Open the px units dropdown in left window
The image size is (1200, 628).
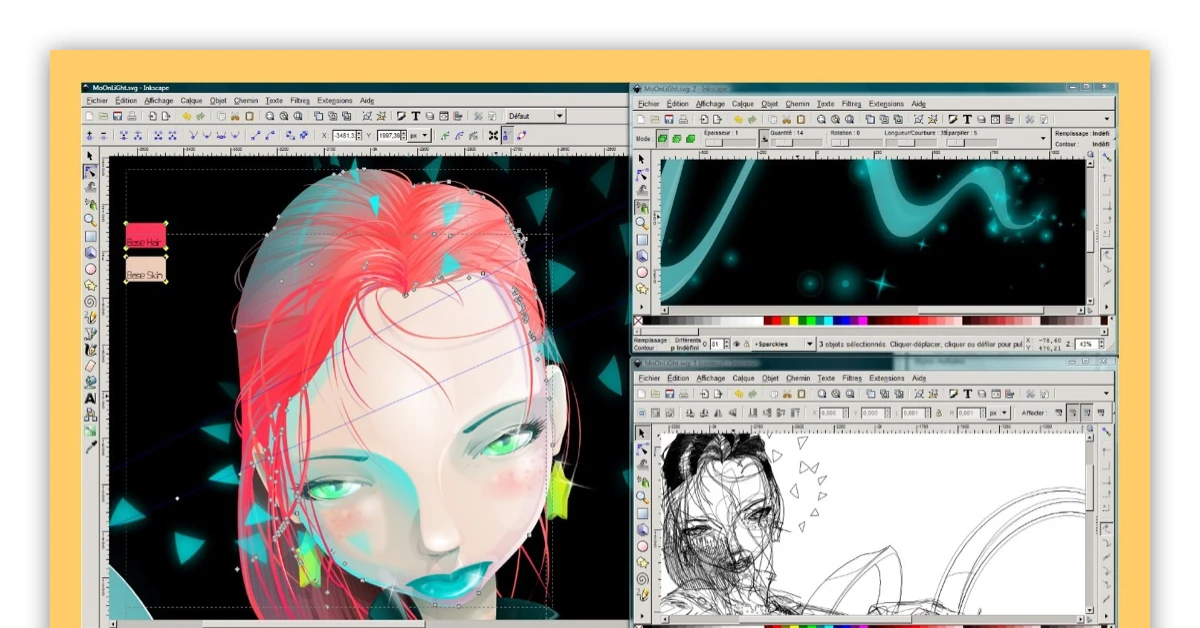(x=419, y=135)
